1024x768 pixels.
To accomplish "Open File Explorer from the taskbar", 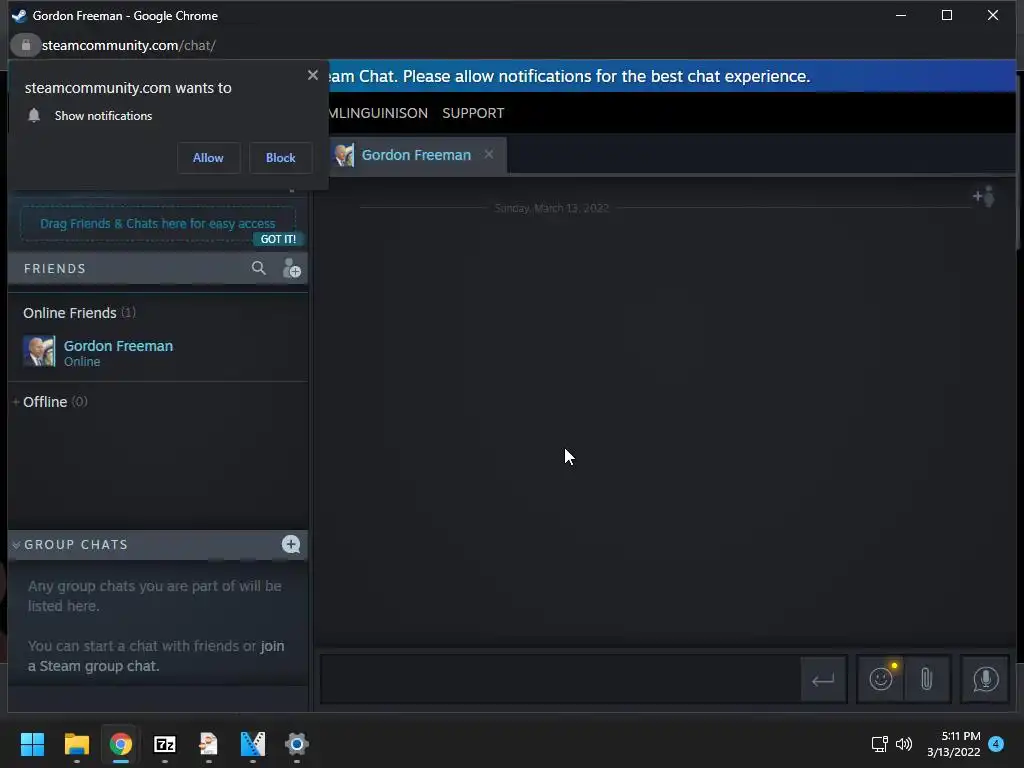I will click(x=76, y=744).
